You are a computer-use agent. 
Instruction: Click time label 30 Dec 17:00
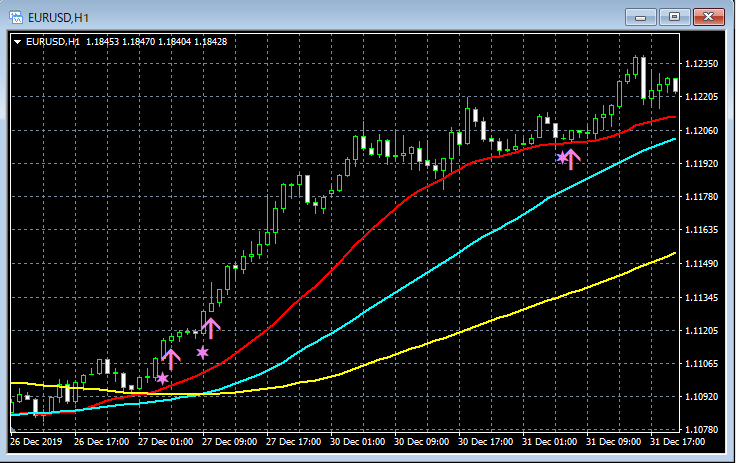[486, 442]
